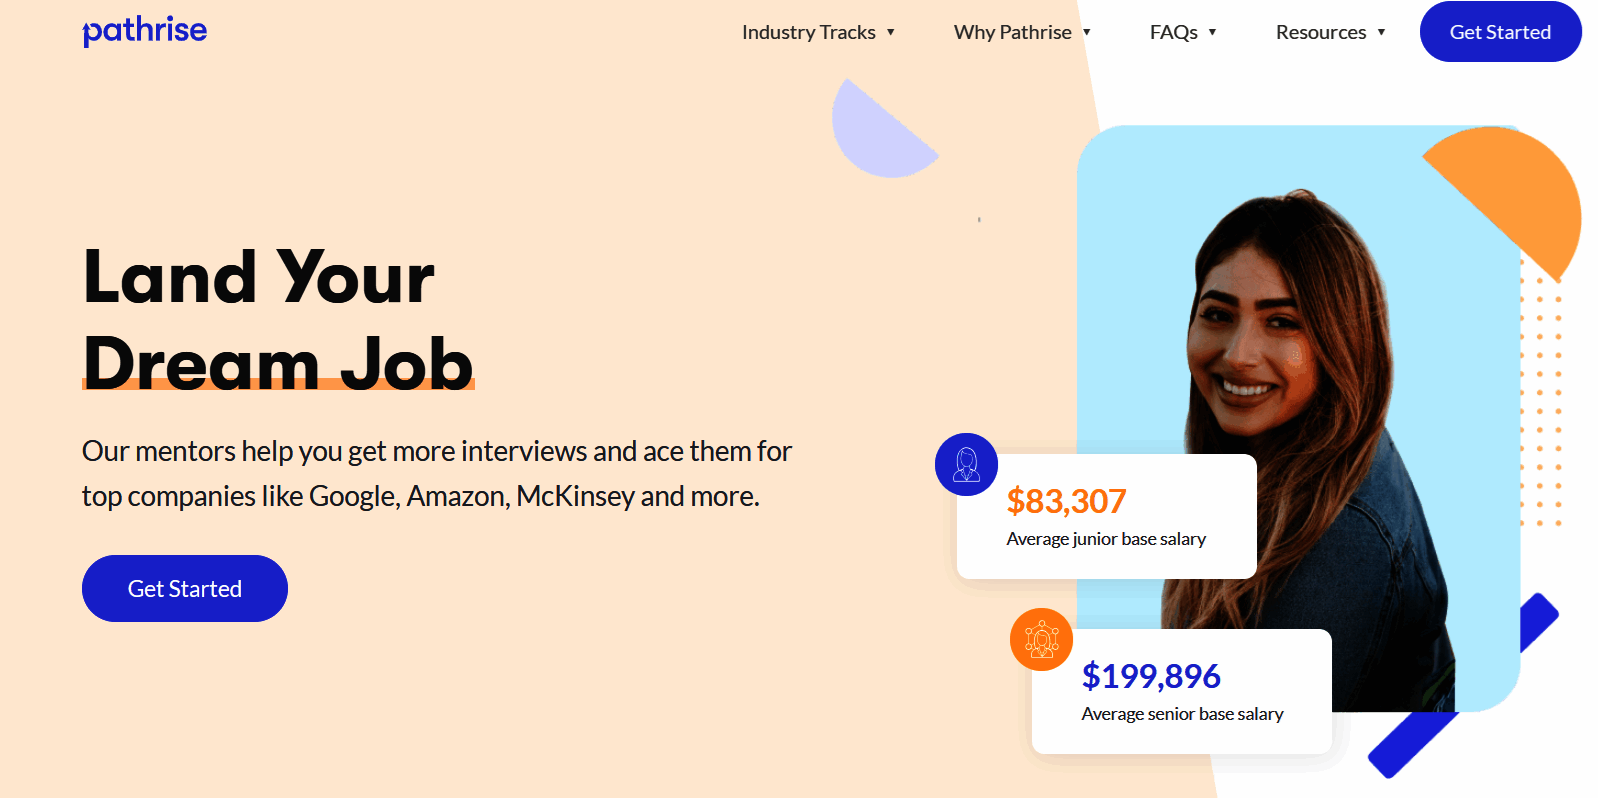
Task: Open the Industry Tracks menu label
Action: (808, 32)
